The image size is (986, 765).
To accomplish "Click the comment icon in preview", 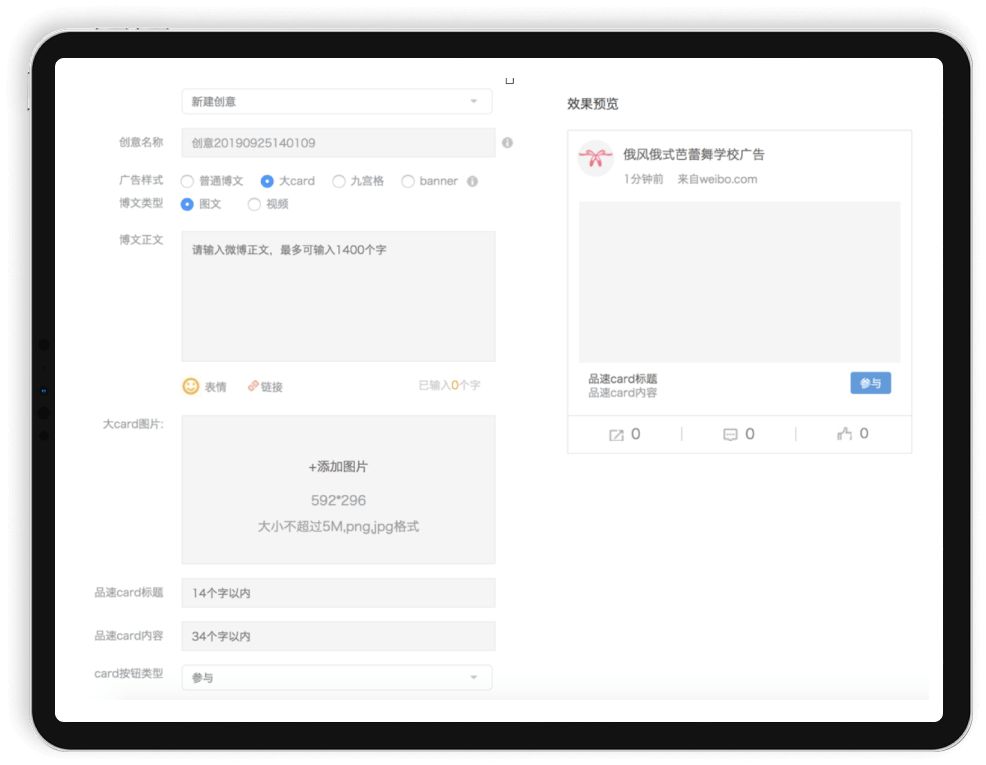I will tap(730, 435).
